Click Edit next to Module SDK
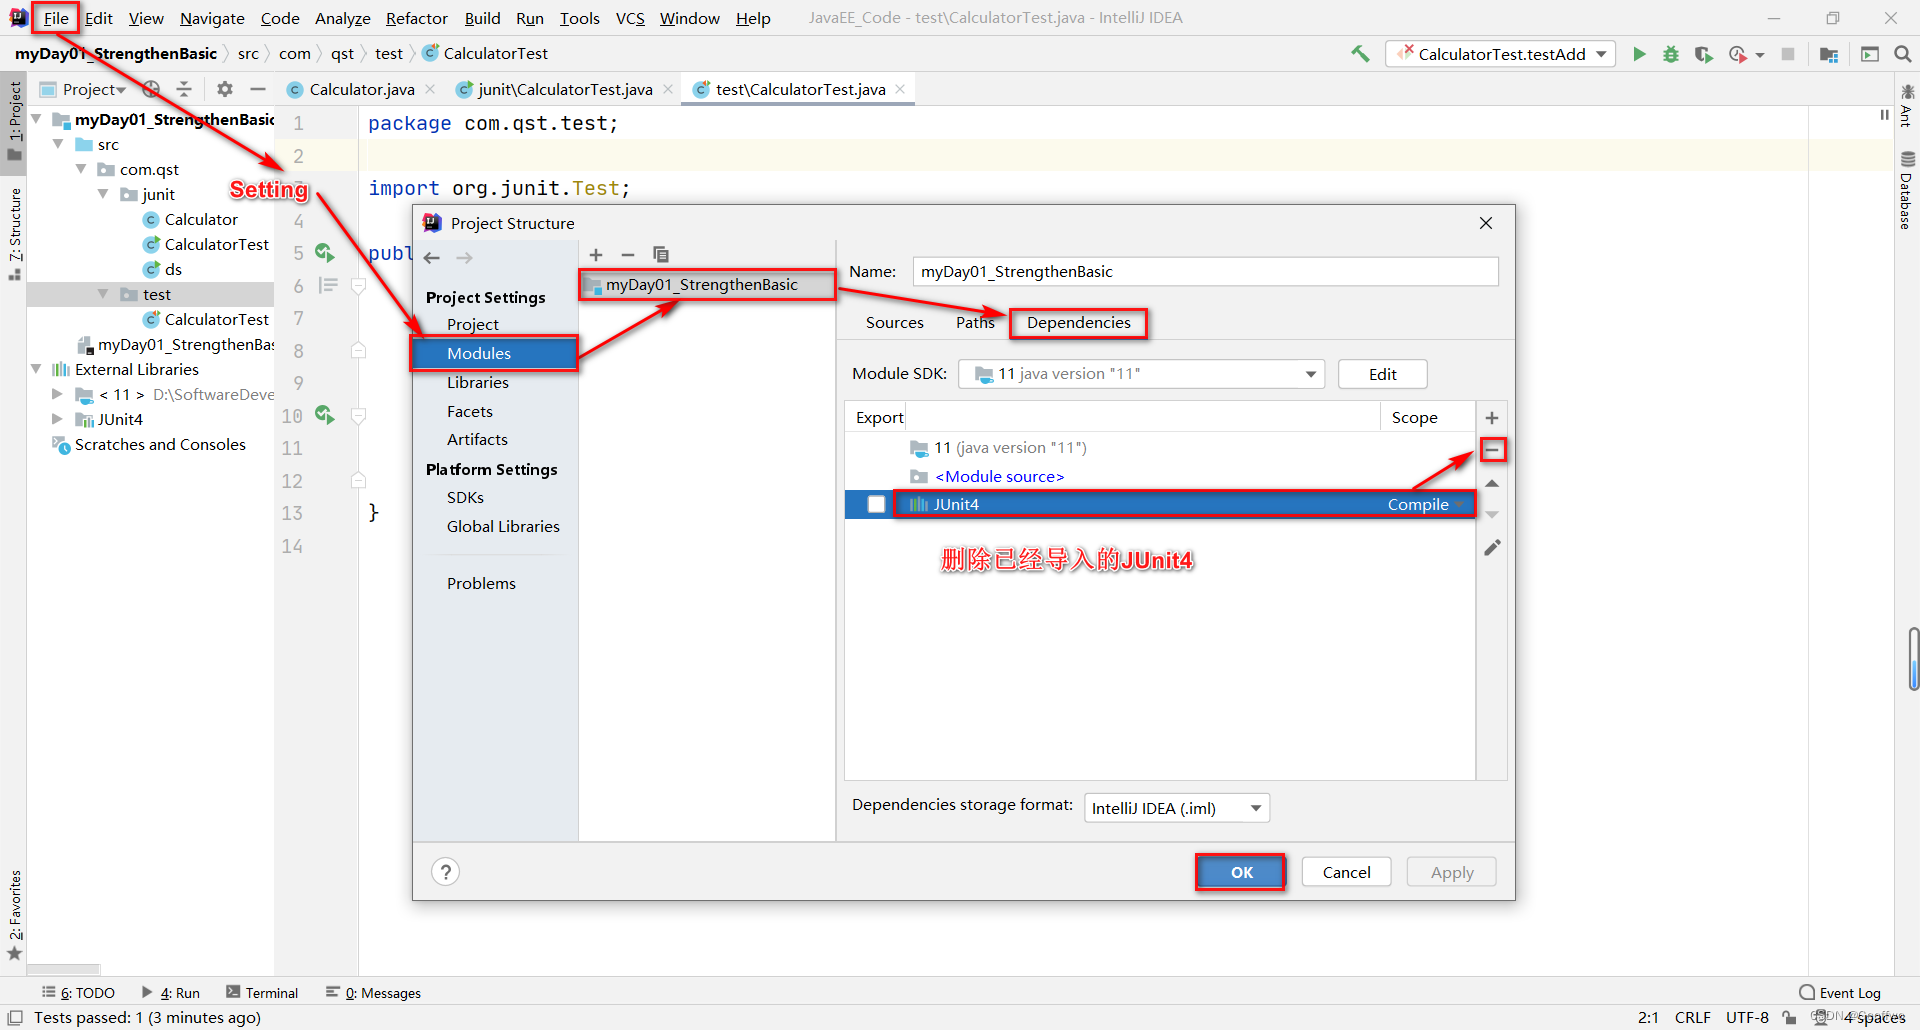Image resolution: width=1920 pixels, height=1030 pixels. (1382, 374)
